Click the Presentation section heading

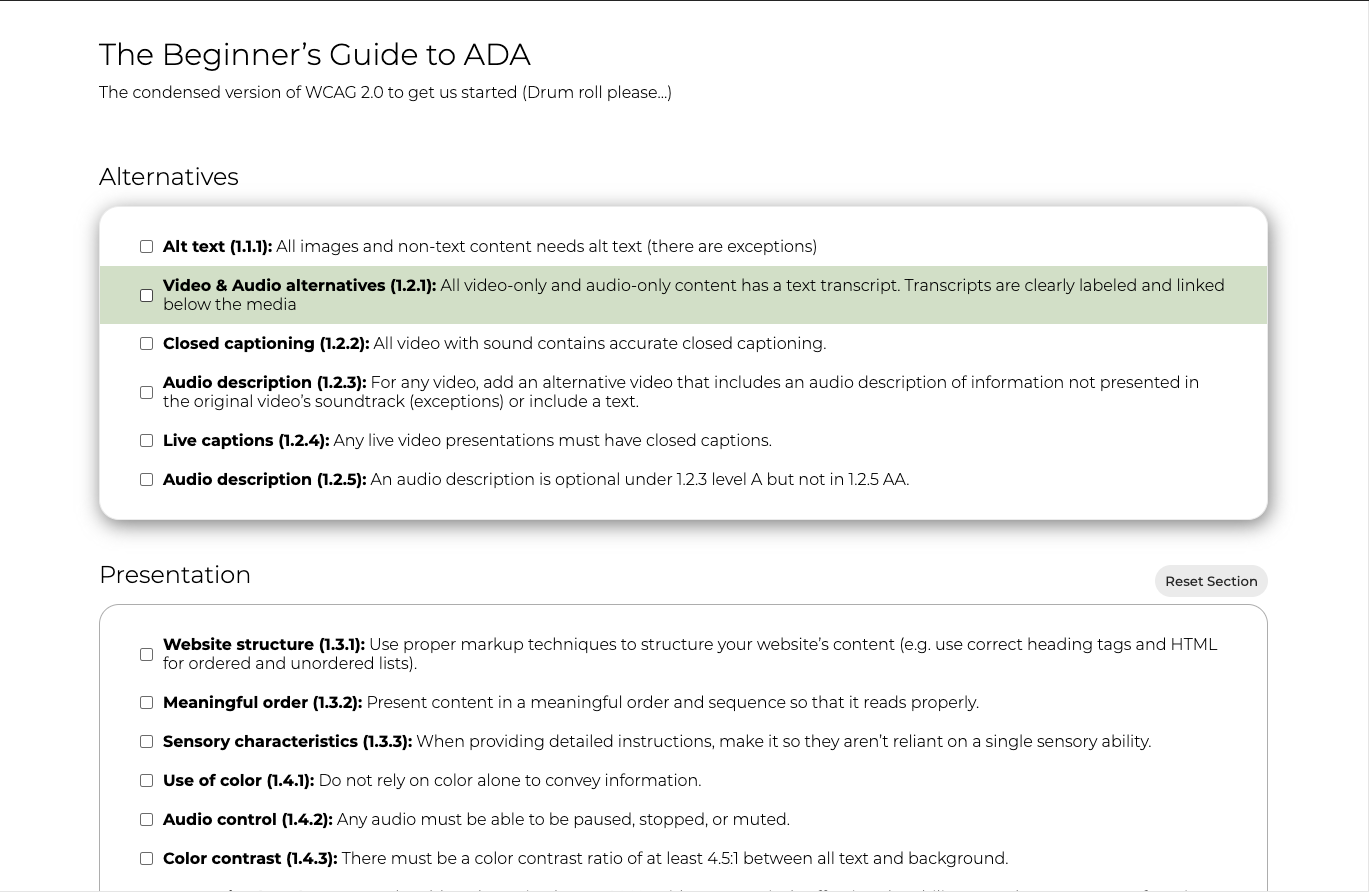coord(175,575)
